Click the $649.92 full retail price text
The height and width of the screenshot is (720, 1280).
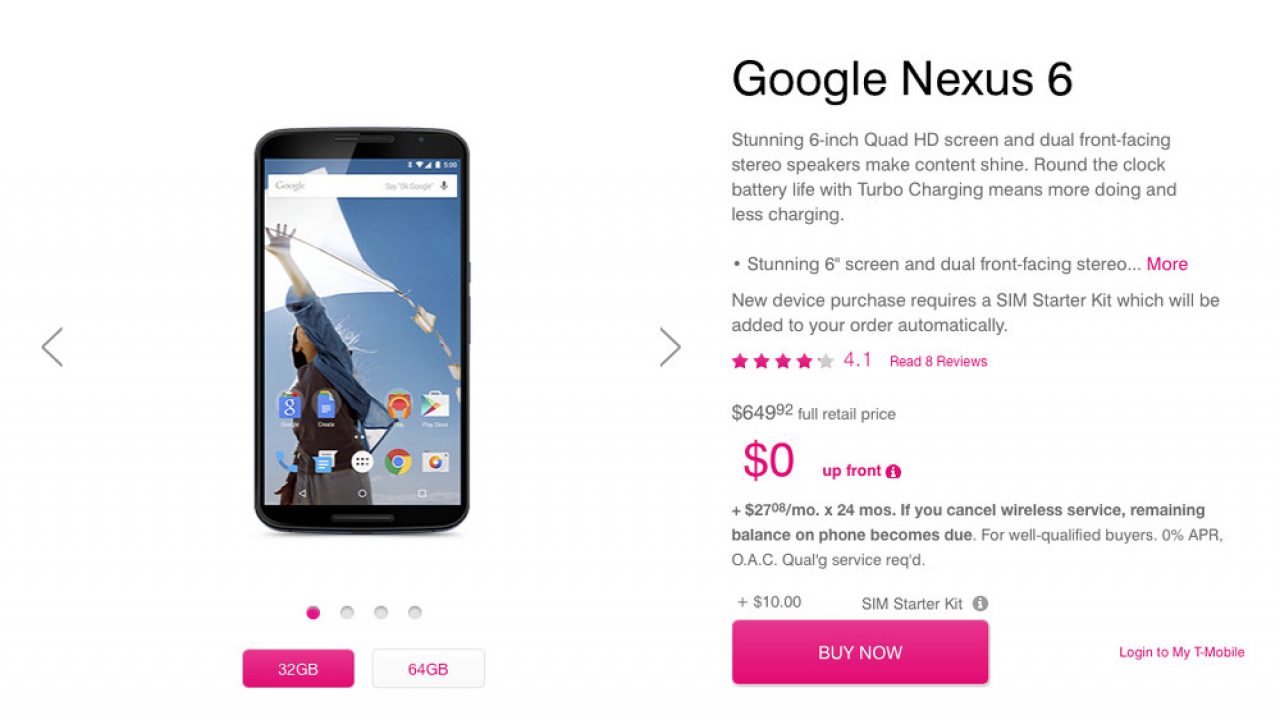tap(813, 412)
